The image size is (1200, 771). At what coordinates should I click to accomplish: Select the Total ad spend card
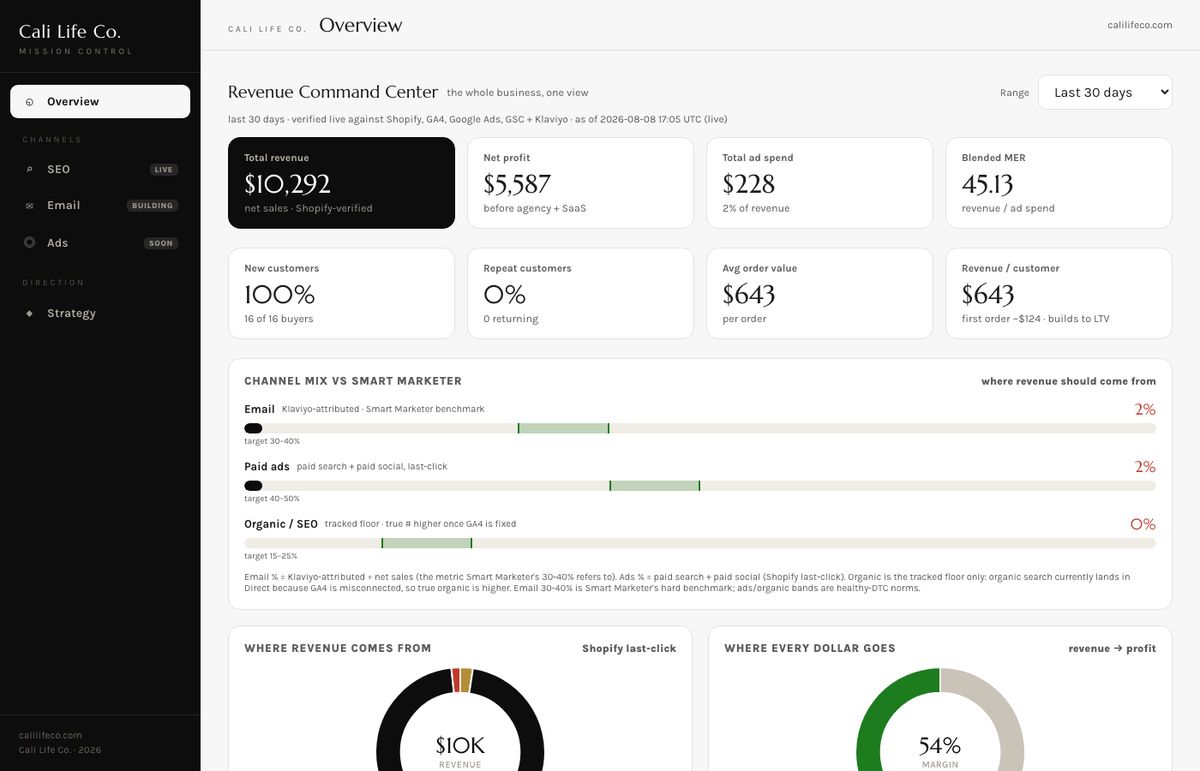[820, 183]
